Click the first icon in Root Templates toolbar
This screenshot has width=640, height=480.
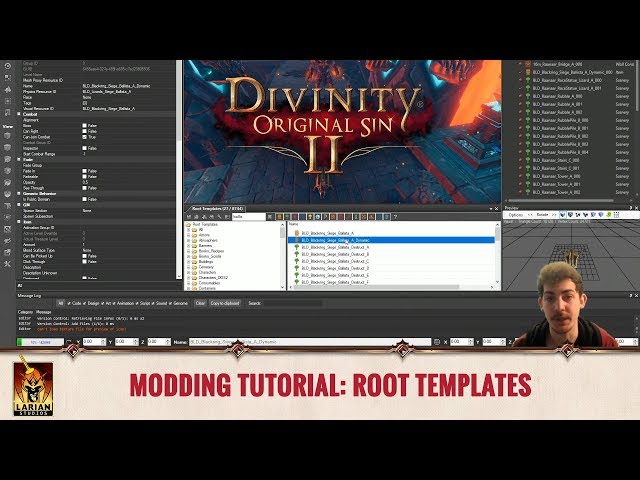pos(189,217)
